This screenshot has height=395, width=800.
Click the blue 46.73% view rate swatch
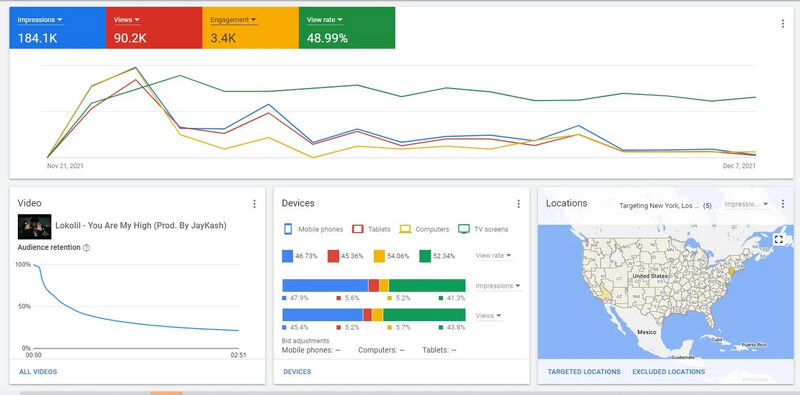(288, 256)
